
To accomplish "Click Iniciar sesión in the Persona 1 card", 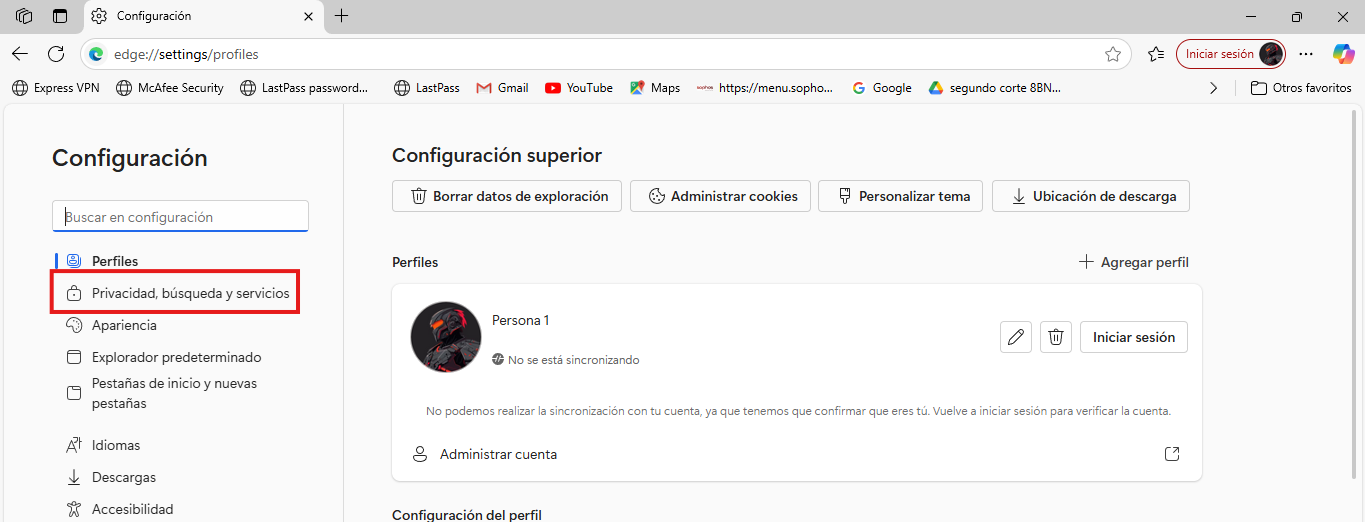I will point(1134,337).
